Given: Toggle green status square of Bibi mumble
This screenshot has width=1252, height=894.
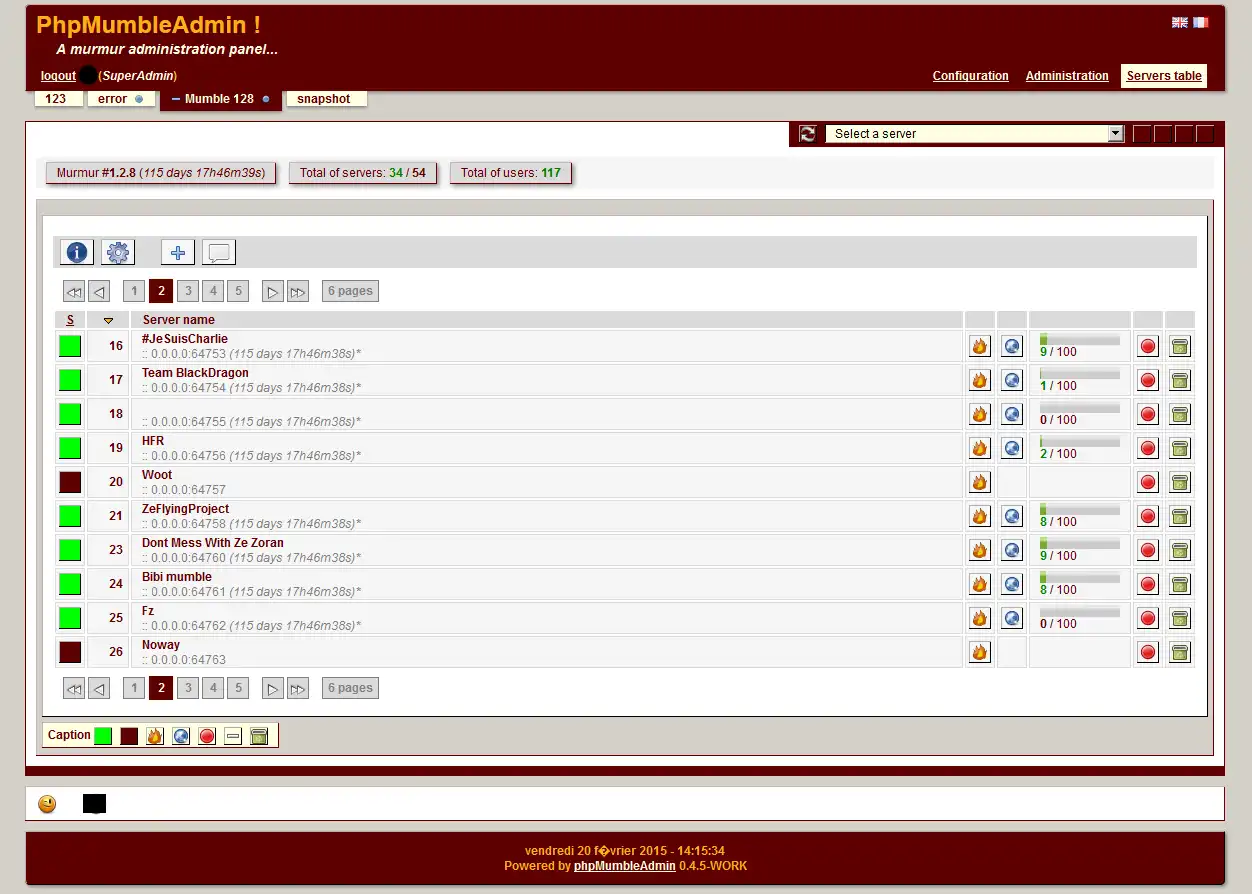Looking at the screenshot, I should pos(70,584).
